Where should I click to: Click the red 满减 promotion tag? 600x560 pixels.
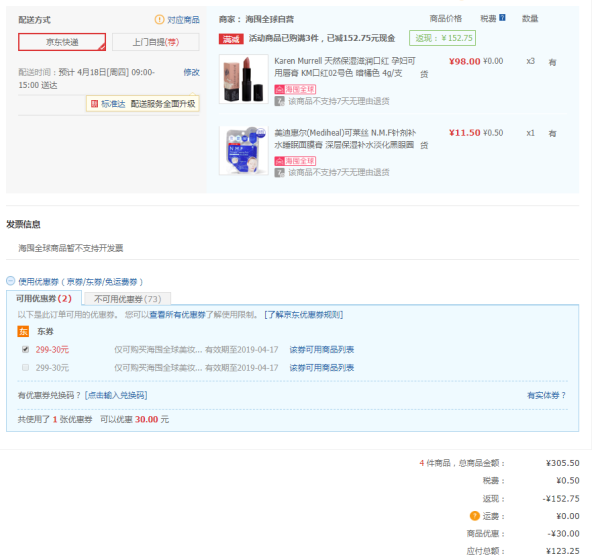click(231, 39)
